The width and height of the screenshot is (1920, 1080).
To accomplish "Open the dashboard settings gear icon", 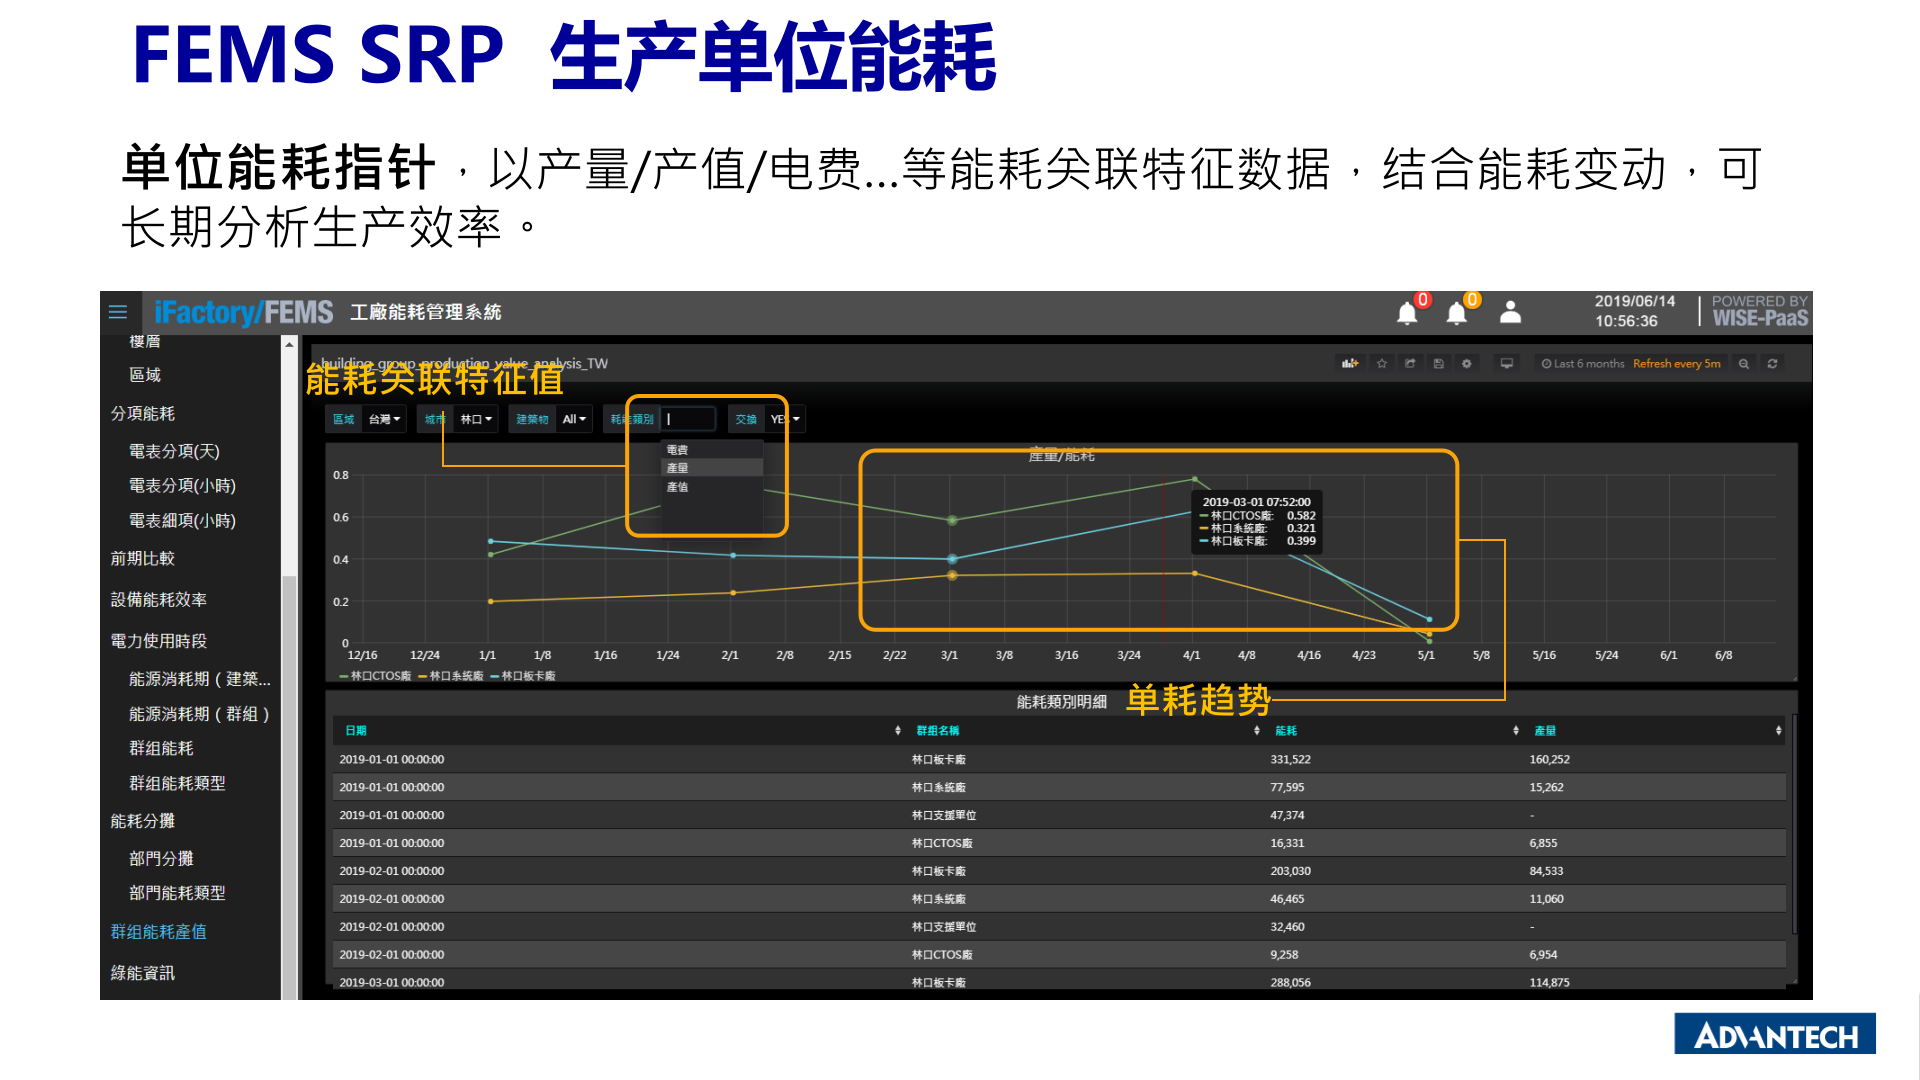I will pos(1467,364).
